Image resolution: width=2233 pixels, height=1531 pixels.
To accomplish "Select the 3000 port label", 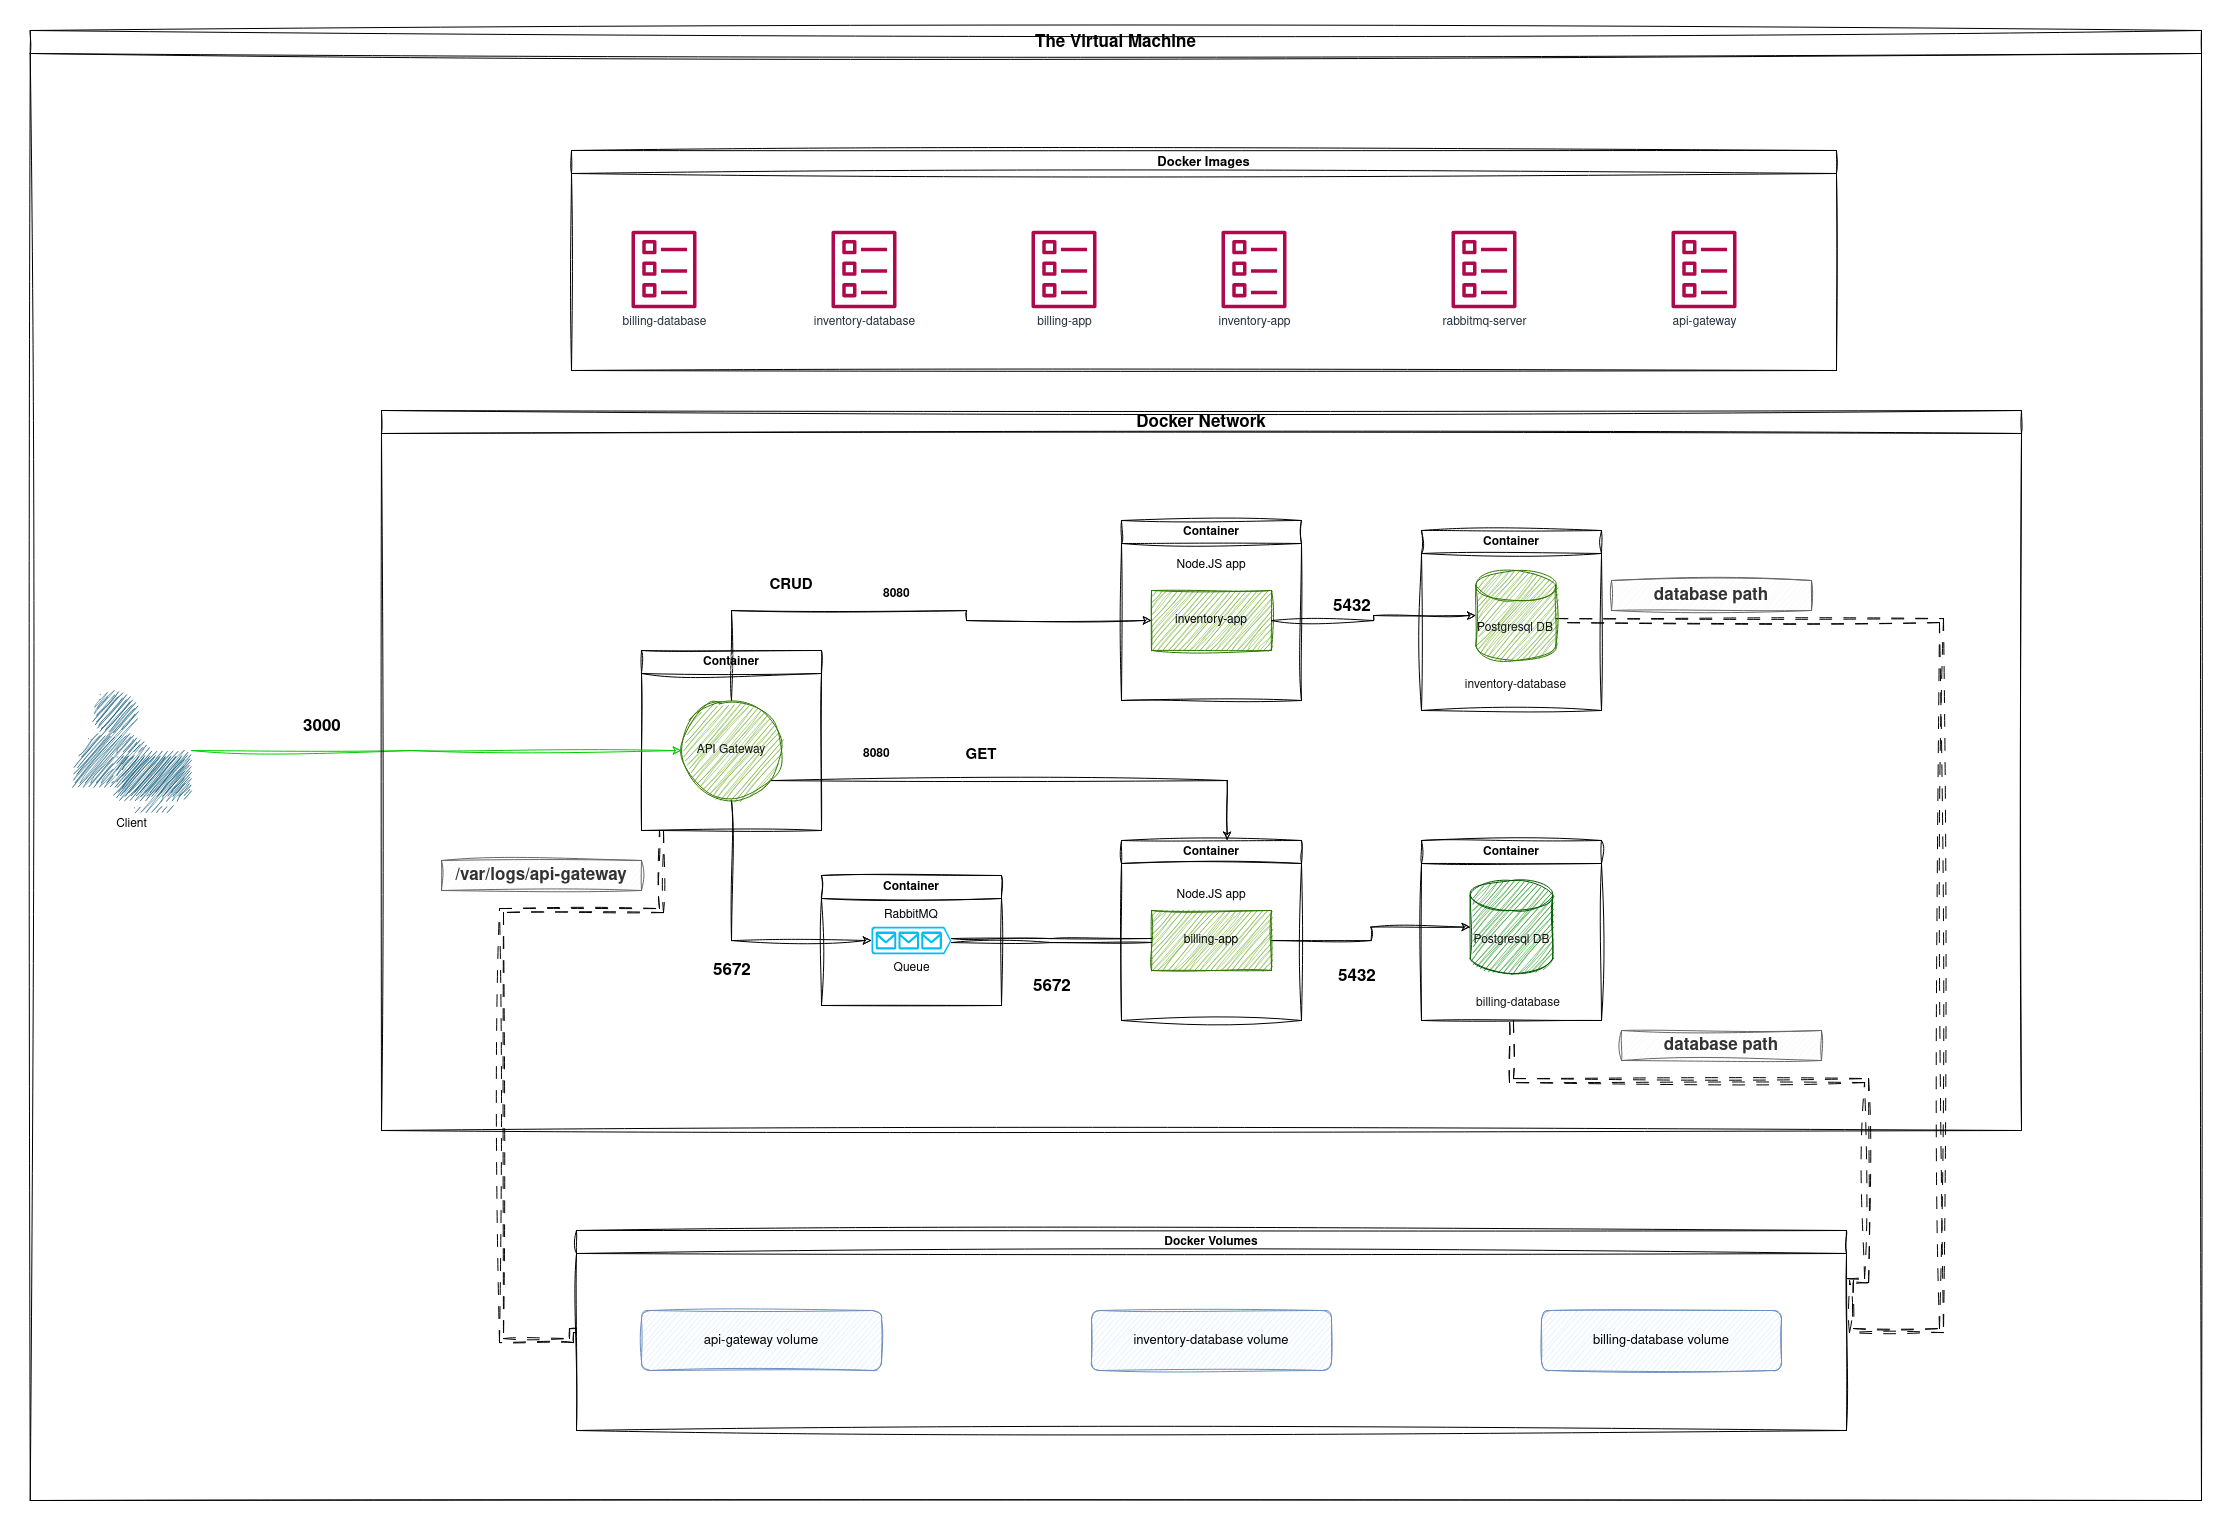I will point(322,725).
